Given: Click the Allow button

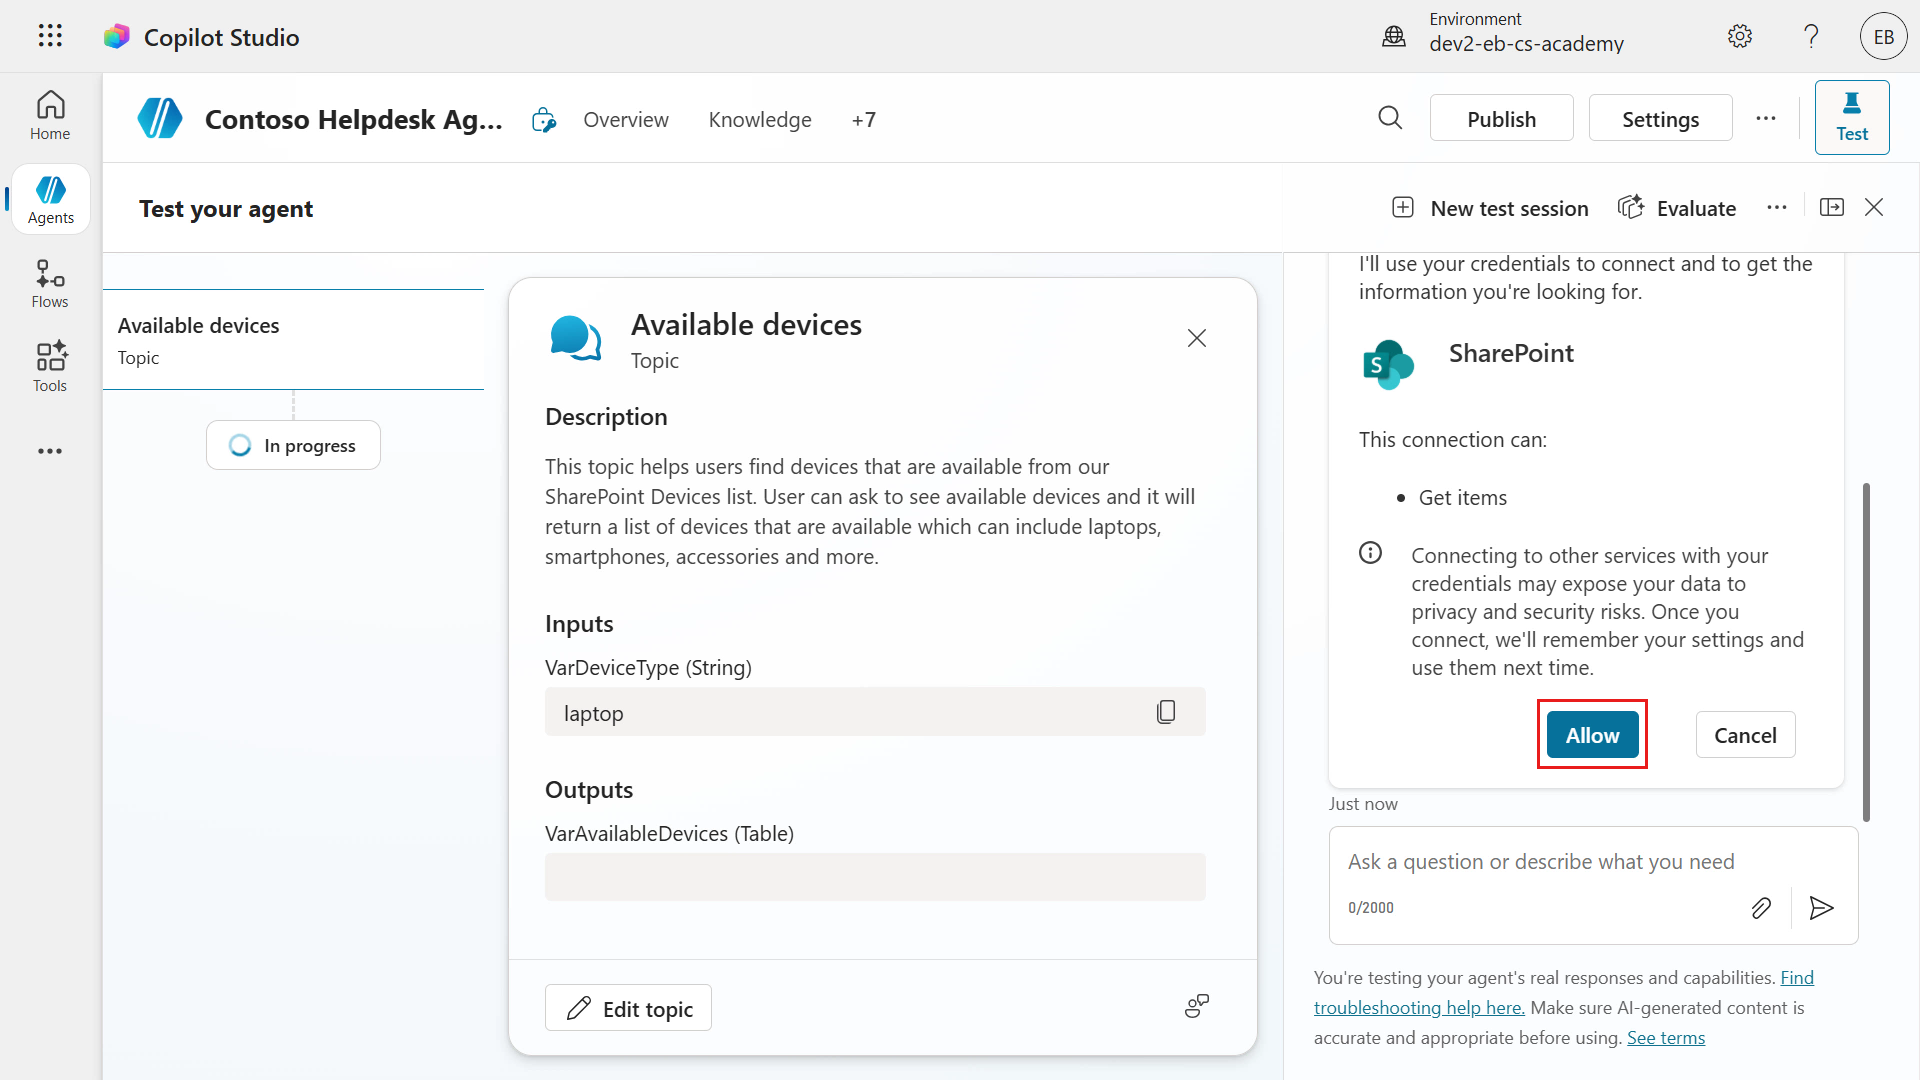Looking at the screenshot, I should [x=1592, y=735].
